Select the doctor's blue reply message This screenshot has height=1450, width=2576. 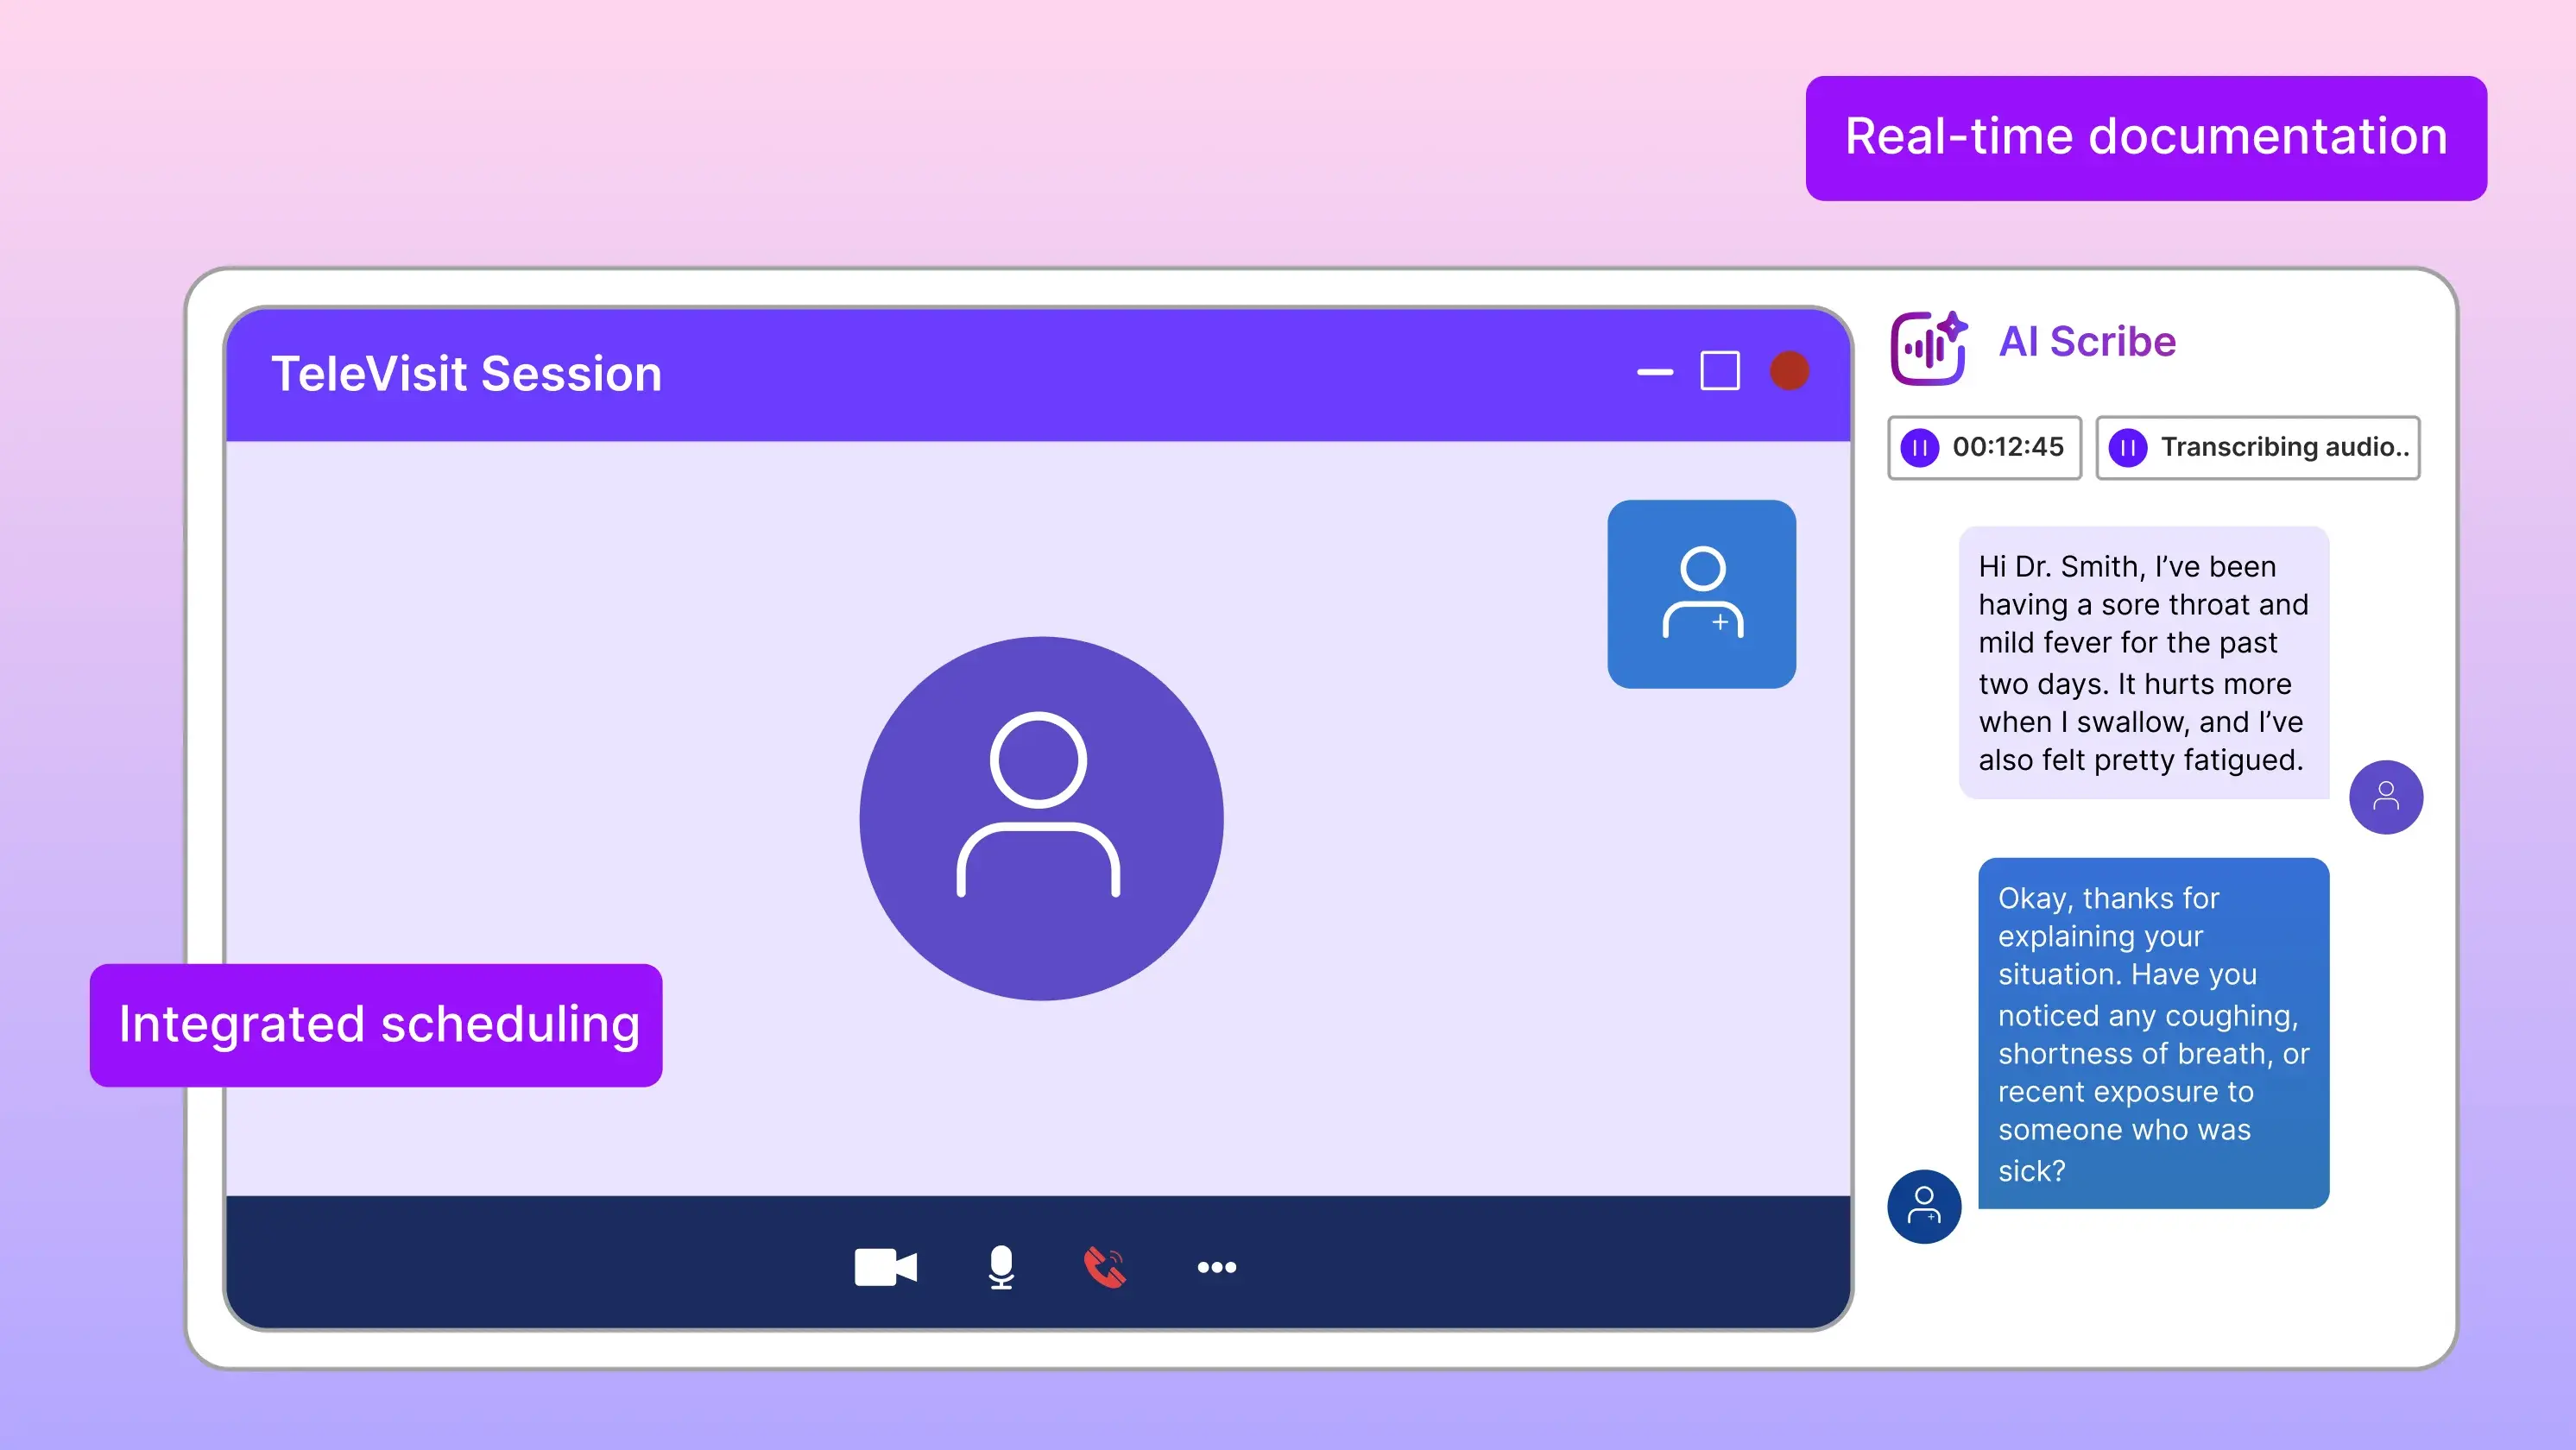coord(2152,1033)
